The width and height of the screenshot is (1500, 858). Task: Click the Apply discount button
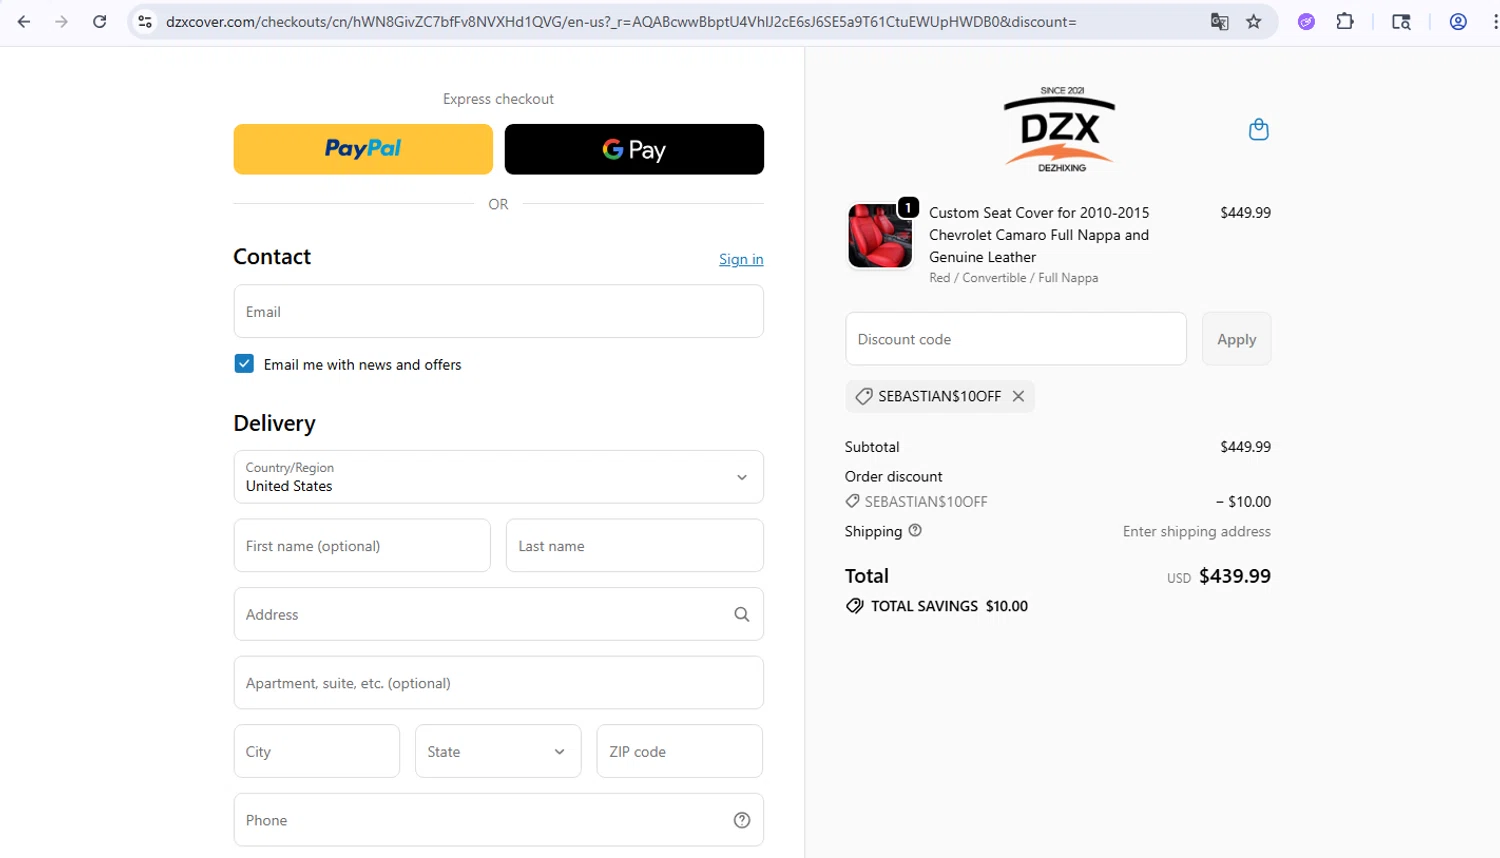click(x=1236, y=339)
